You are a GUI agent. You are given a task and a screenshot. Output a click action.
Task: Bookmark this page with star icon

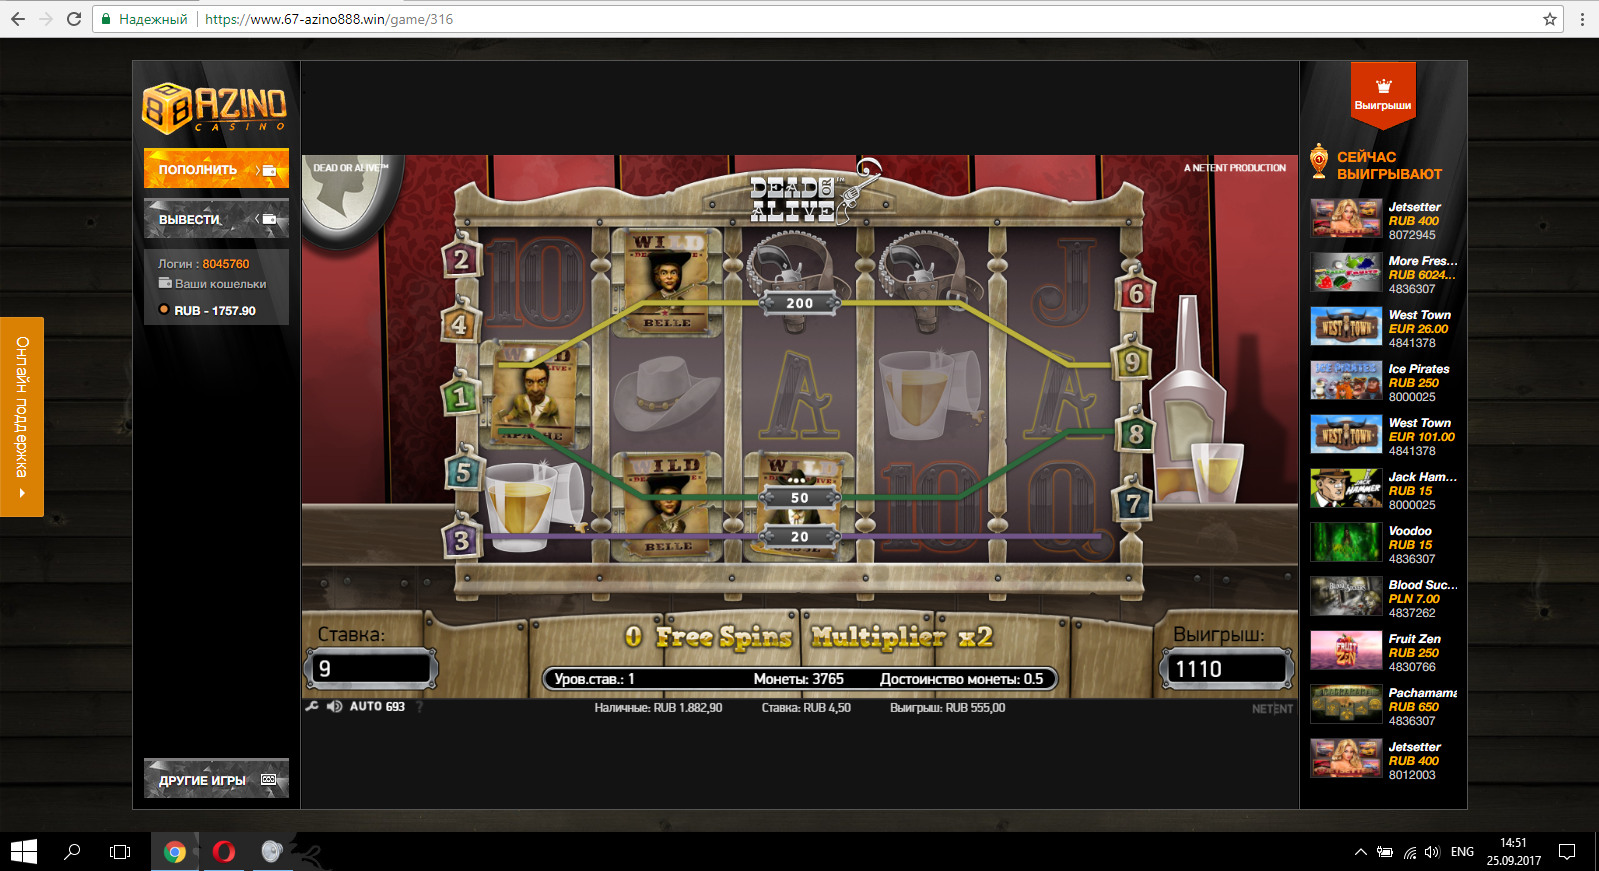click(1550, 19)
